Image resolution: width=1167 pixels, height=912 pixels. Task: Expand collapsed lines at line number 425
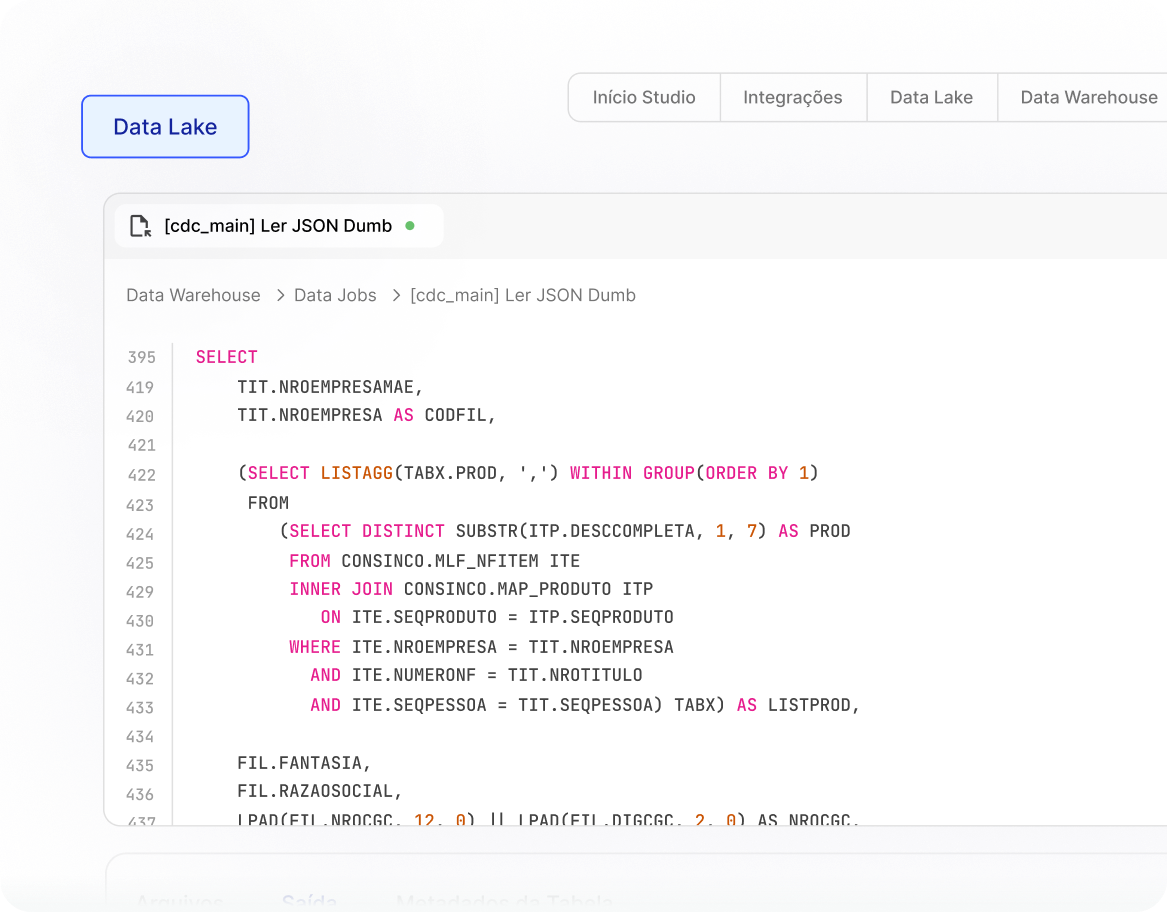(x=140, y=563)
